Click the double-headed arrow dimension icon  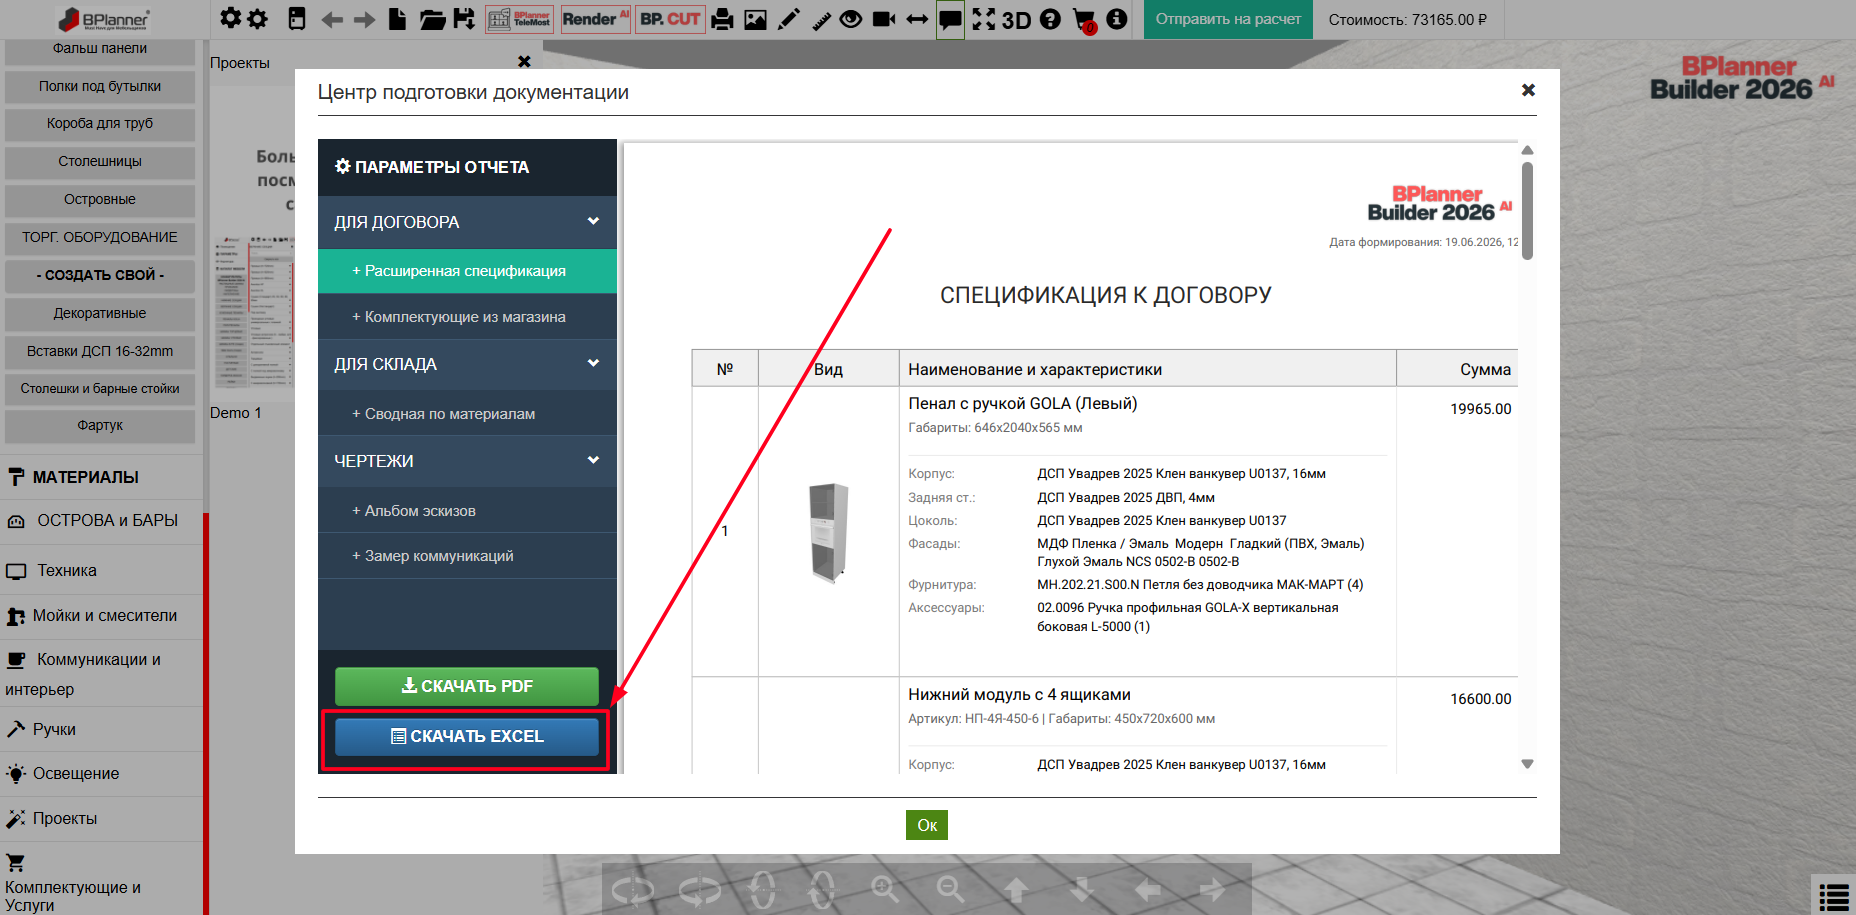[917, 19]
